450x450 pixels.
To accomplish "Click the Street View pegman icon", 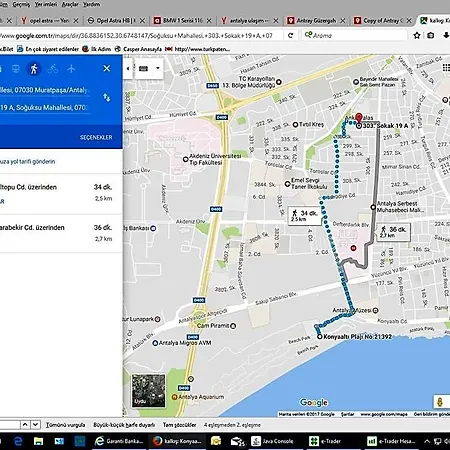I will pyautogui.click(x=440, y=402).
